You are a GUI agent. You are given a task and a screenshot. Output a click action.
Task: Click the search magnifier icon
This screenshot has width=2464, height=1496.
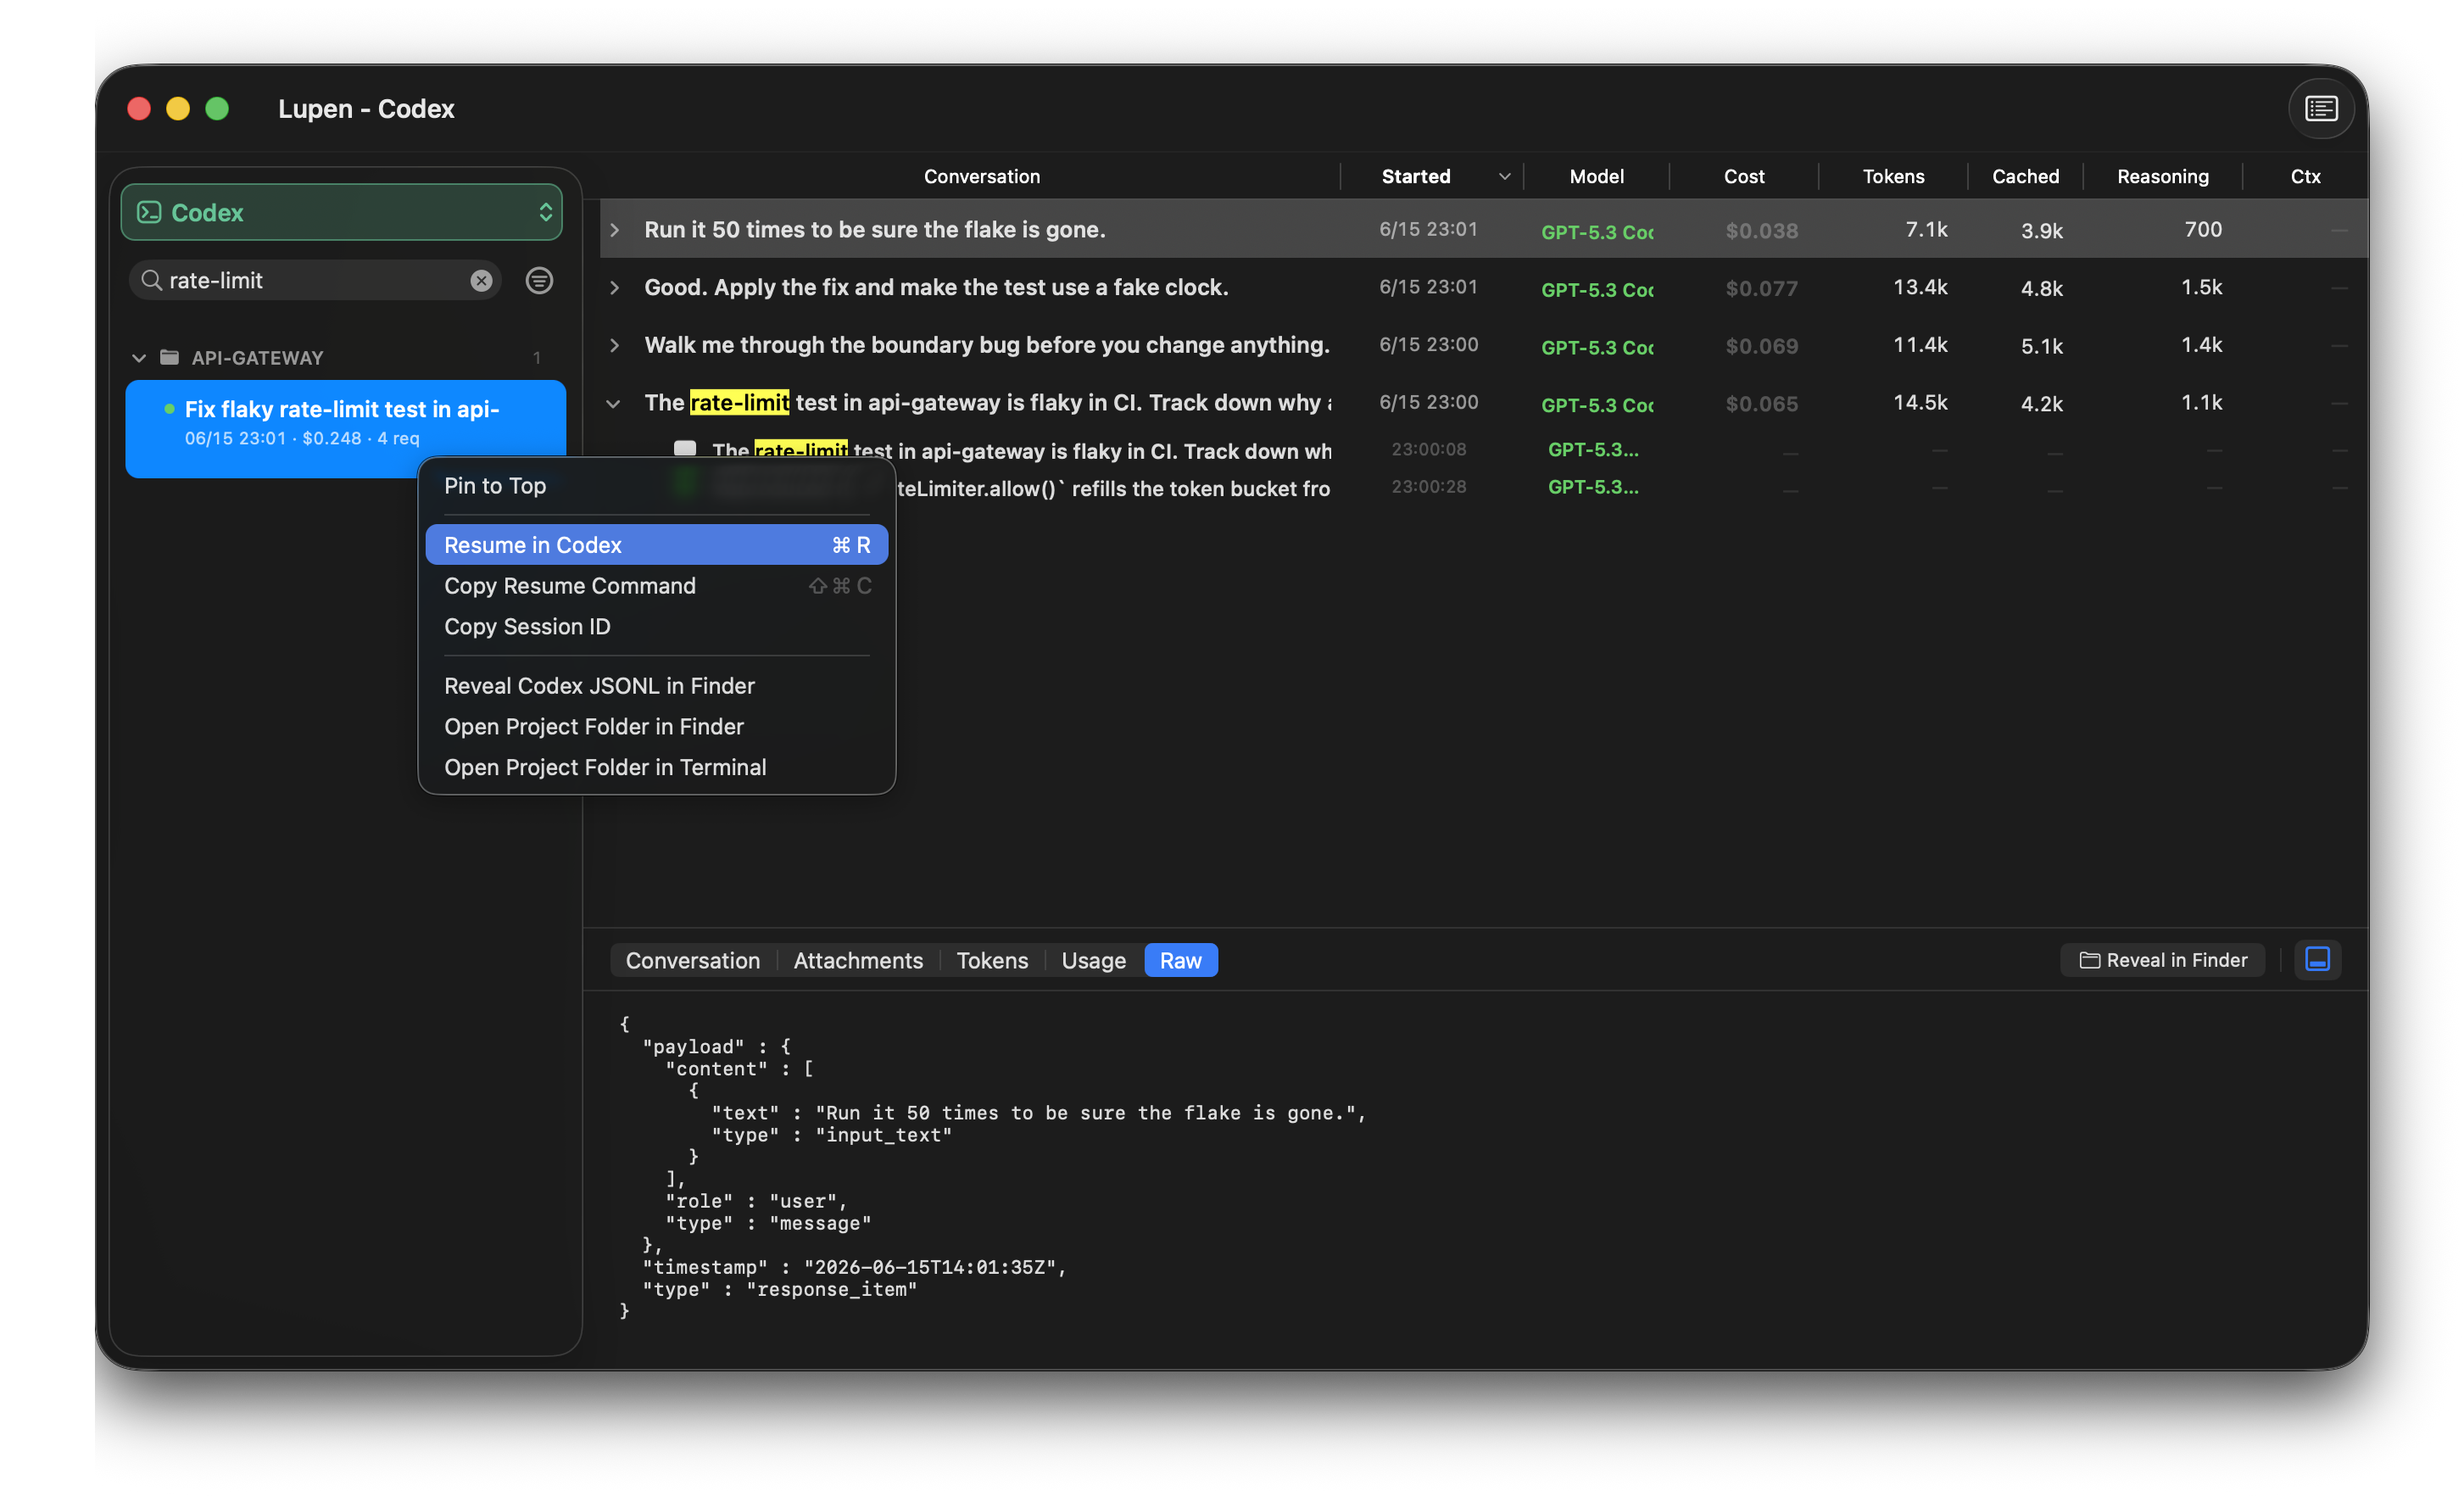pyautogui.click(x=152, y=280)
